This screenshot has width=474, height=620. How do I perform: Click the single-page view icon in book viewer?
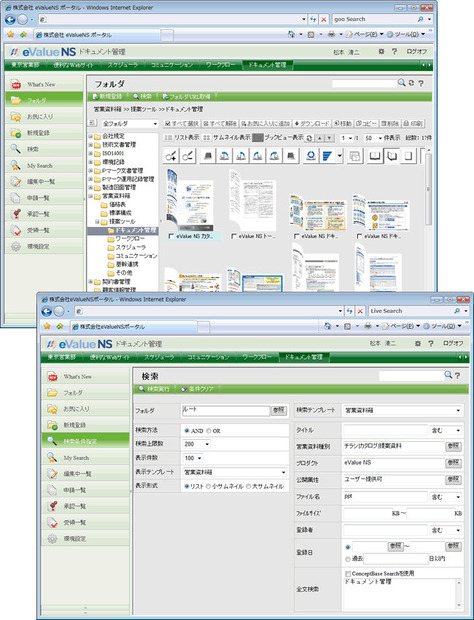pos(408,156)
